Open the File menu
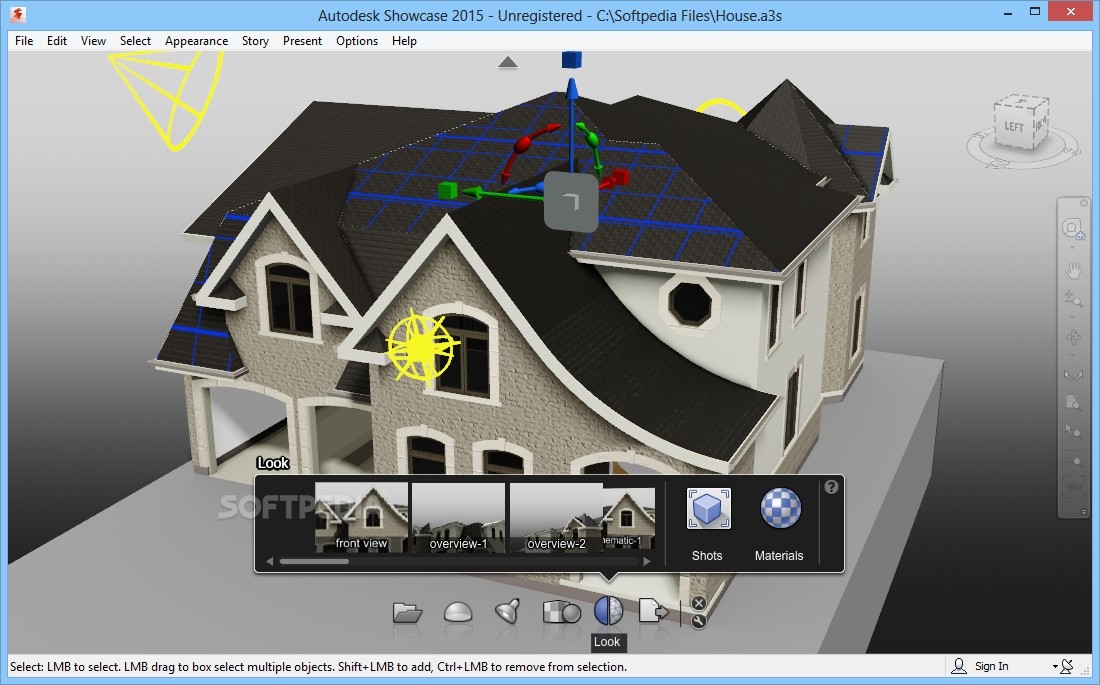 pyautogui.click(x=24, y=41)
